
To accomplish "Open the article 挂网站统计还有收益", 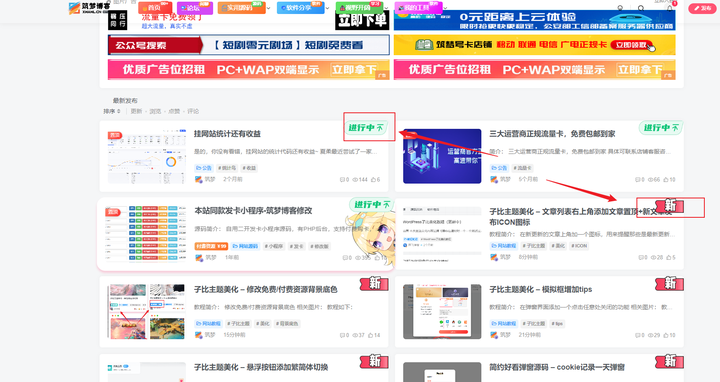I will 227,134.
